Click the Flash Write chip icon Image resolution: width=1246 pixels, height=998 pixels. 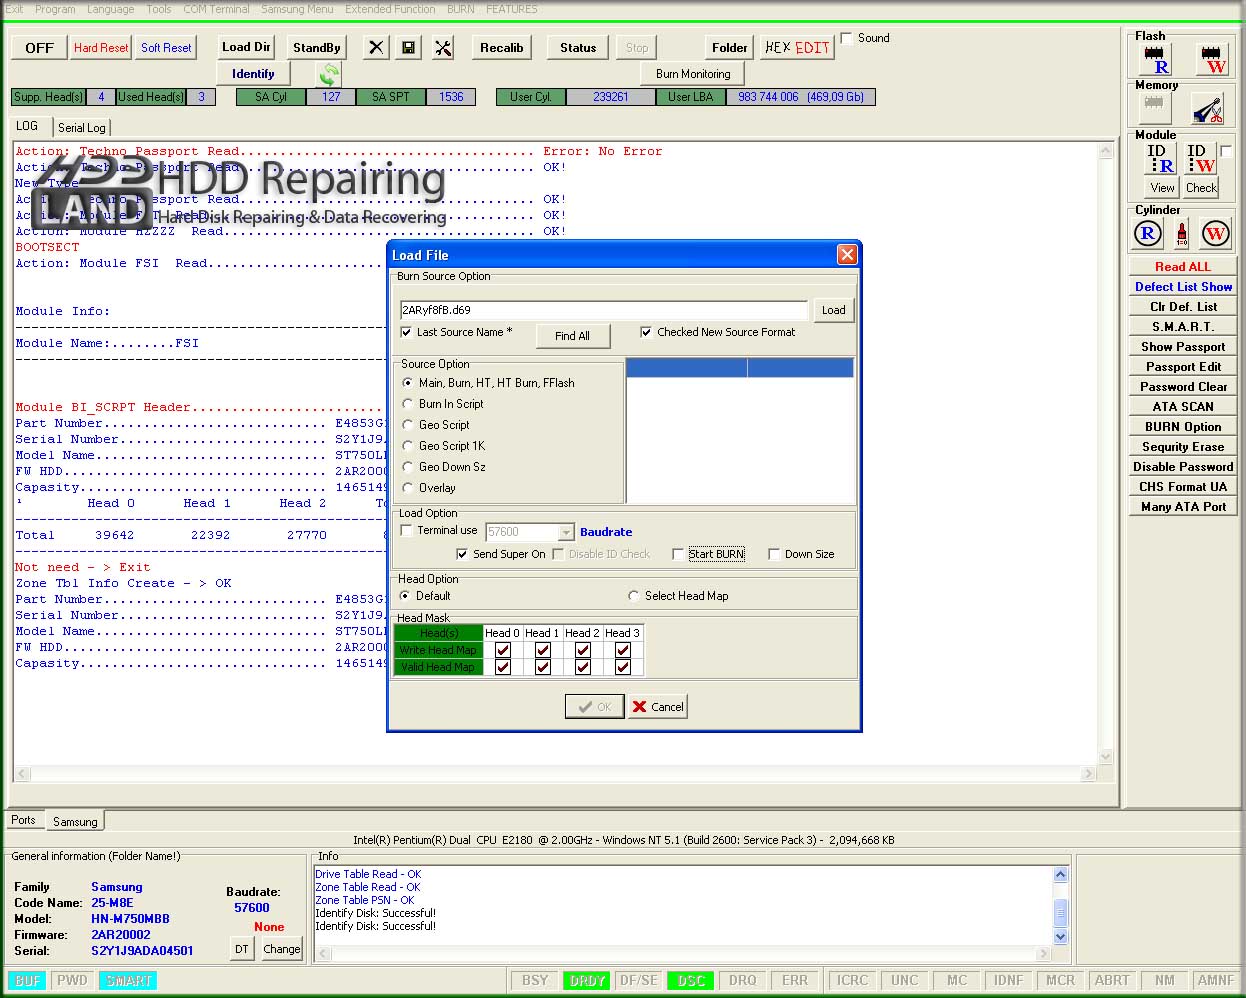[x=1211, y=59]
